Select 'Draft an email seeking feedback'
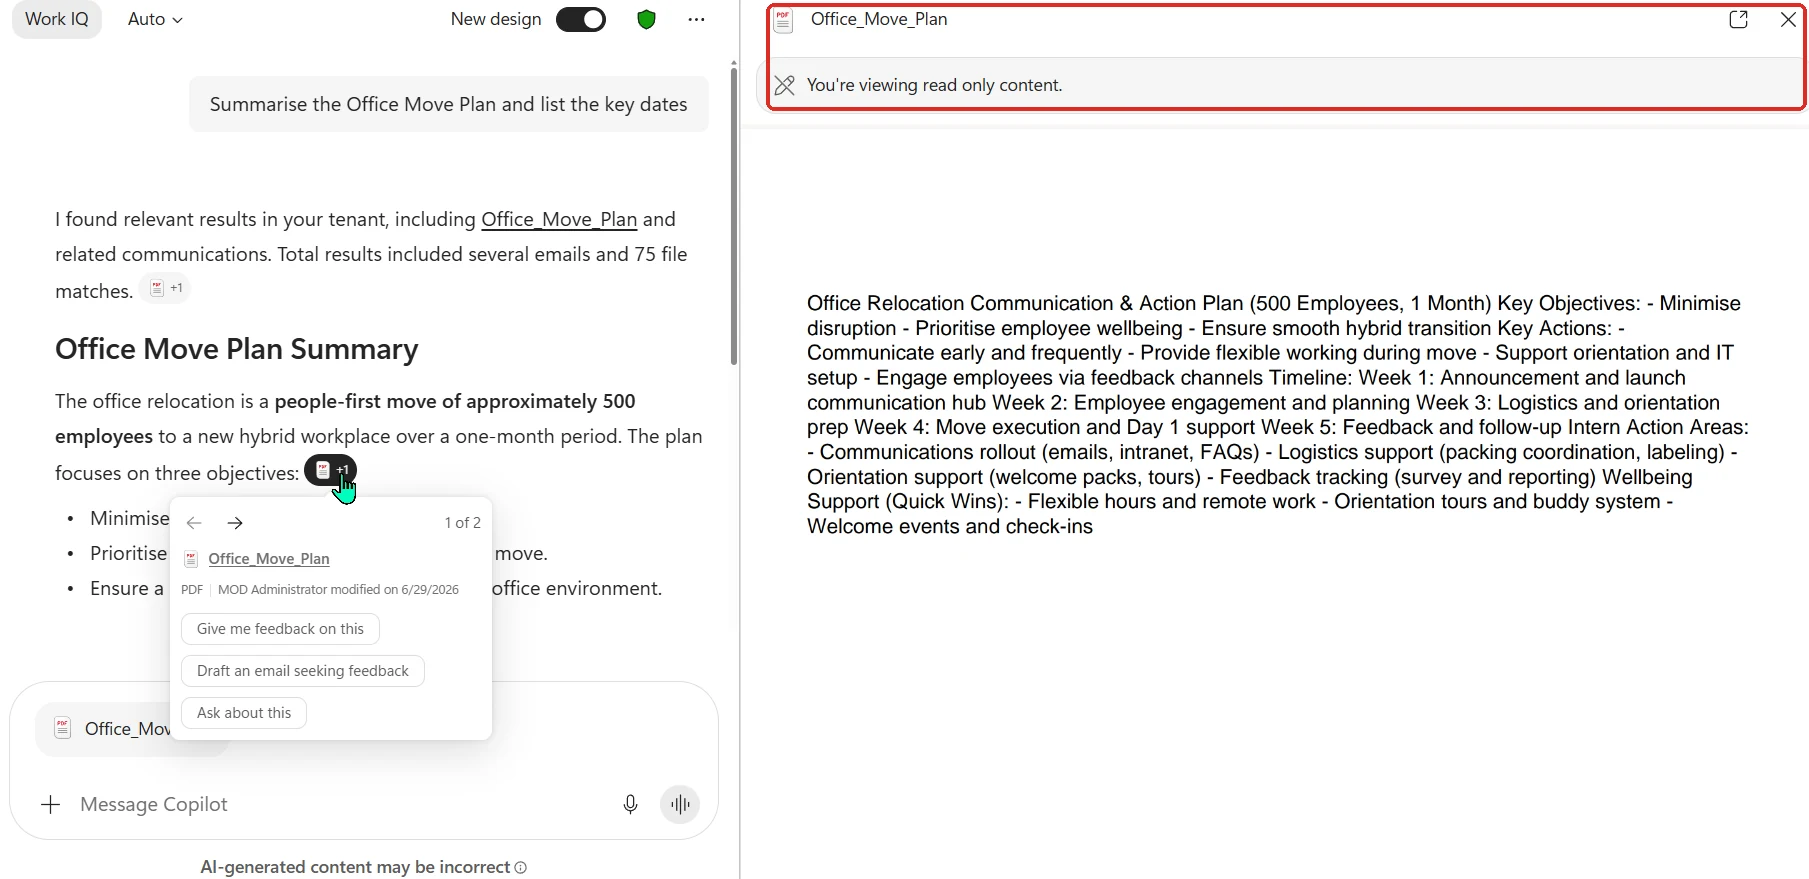1809x879 pixels. pyautogui.click(x=303, y=671)
